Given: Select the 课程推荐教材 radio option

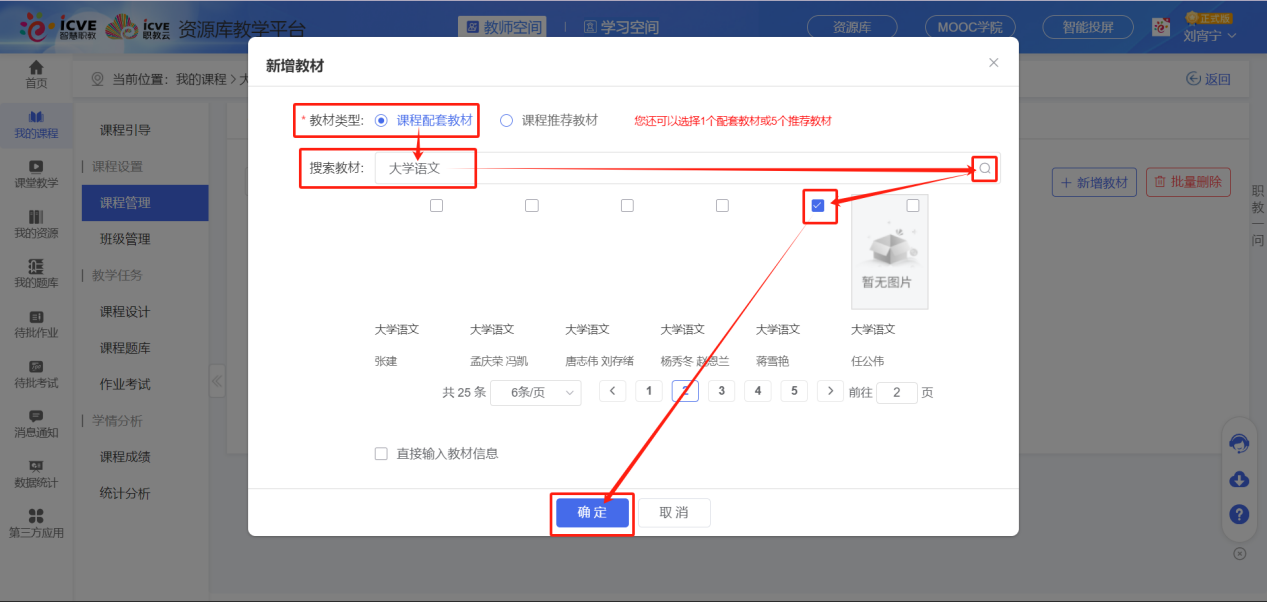Looking at the screenshot, I should (x=506, y=120).
